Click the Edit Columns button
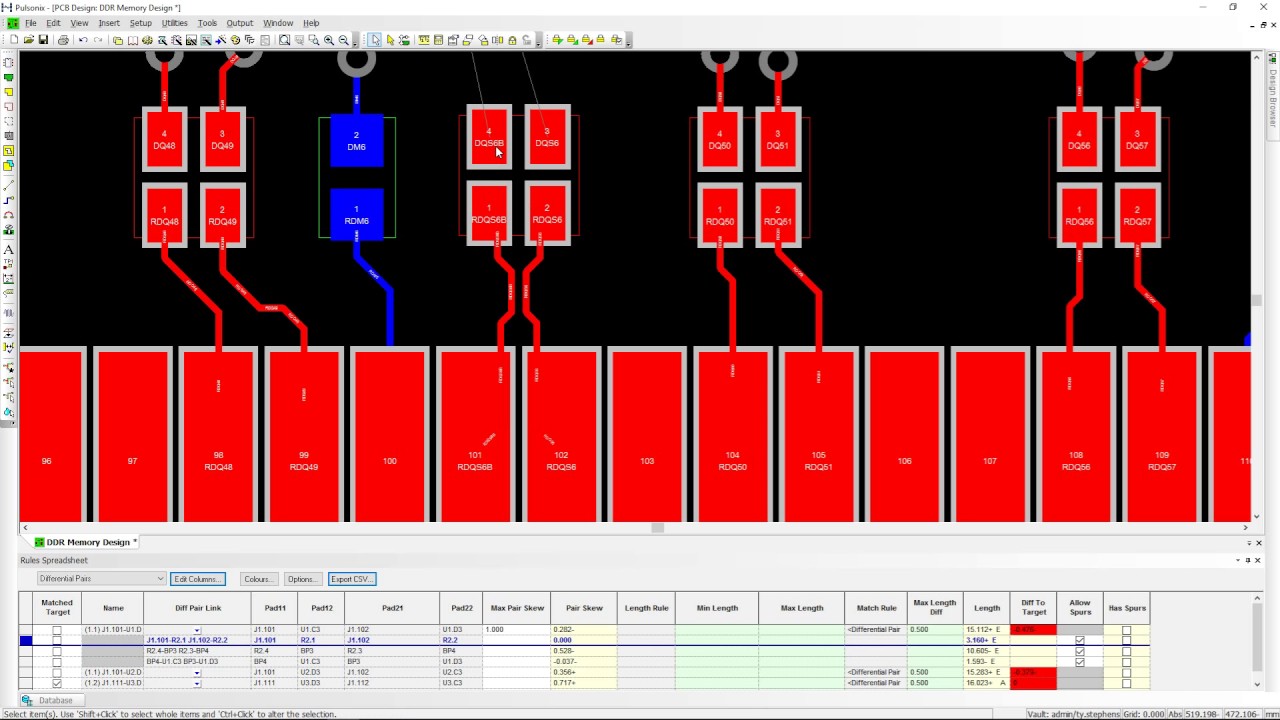 197,579
